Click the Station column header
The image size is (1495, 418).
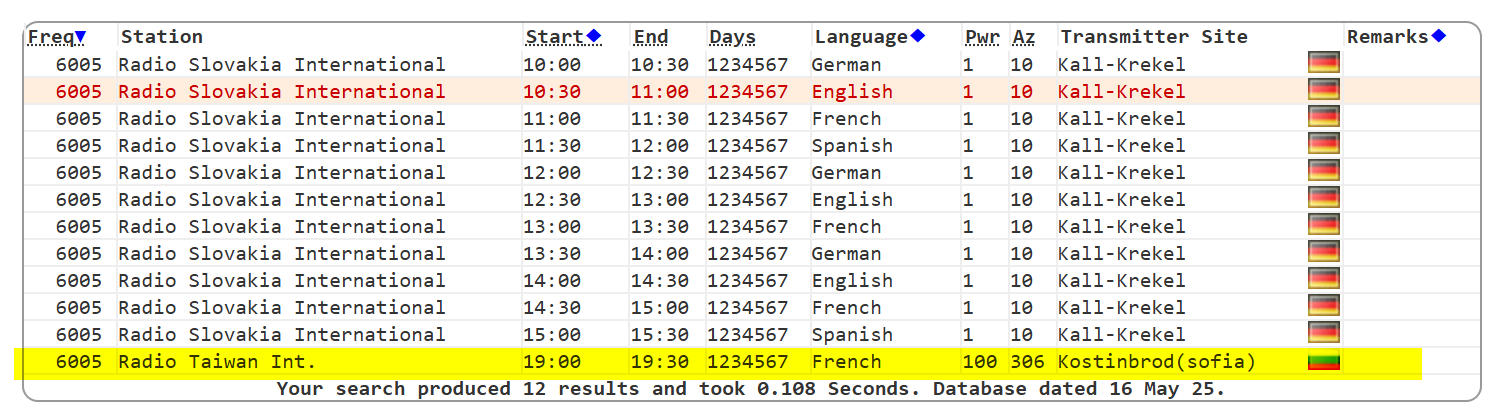(x=161, y=37)
